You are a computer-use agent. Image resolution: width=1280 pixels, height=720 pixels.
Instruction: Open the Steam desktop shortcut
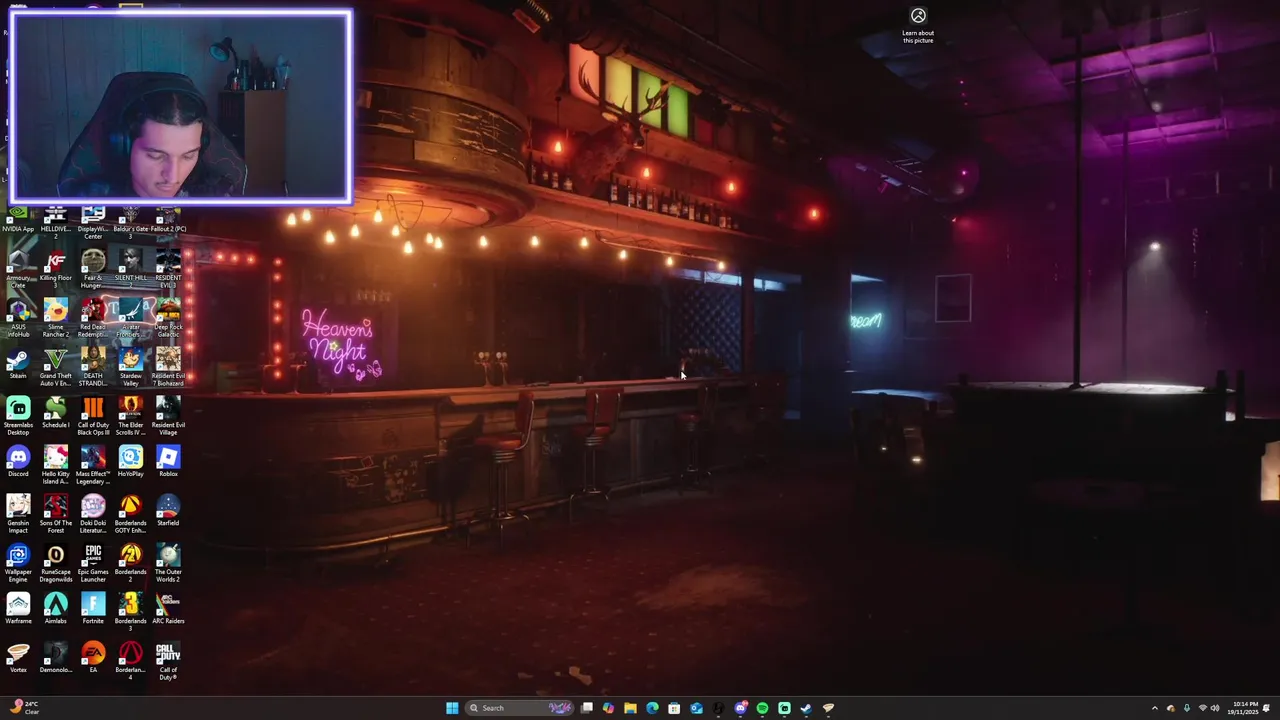[18, 364]
